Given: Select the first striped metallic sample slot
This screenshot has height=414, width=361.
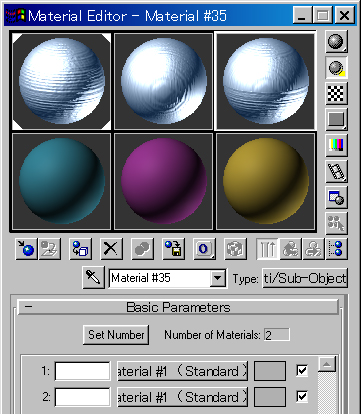Looking at the screenshot, I should click(61, 81).
